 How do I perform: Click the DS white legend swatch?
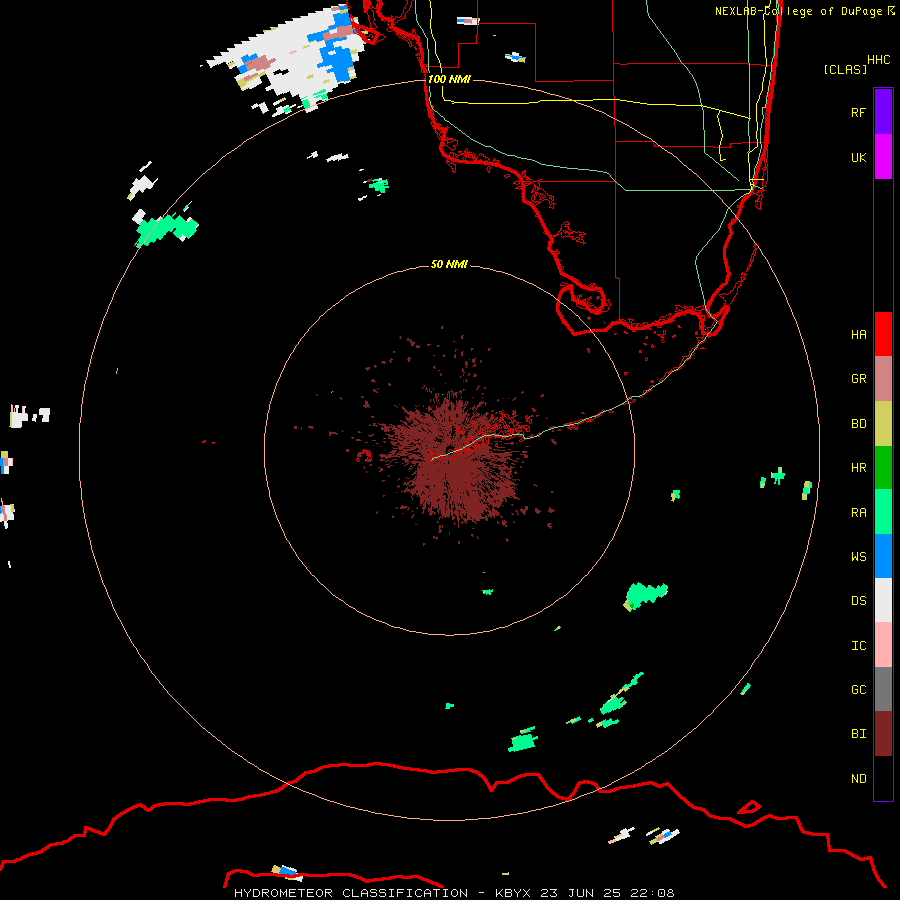point(883,600)
